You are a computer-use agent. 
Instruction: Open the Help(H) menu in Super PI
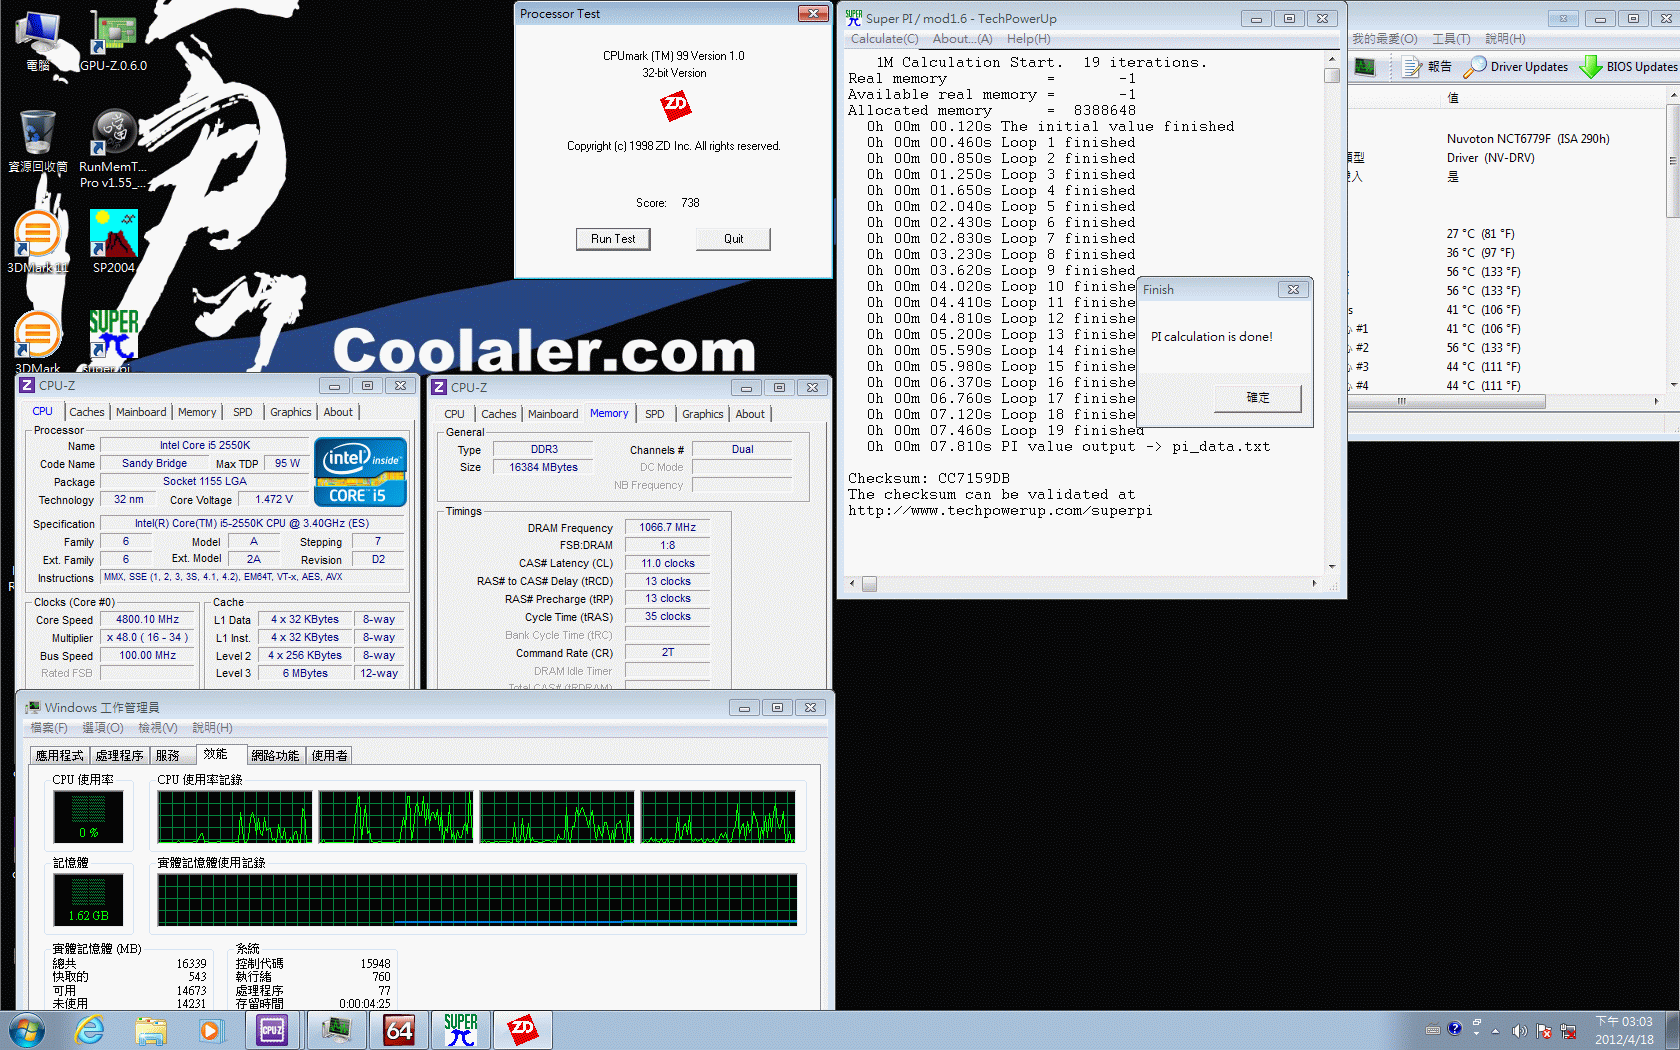tap(1029, 39)
